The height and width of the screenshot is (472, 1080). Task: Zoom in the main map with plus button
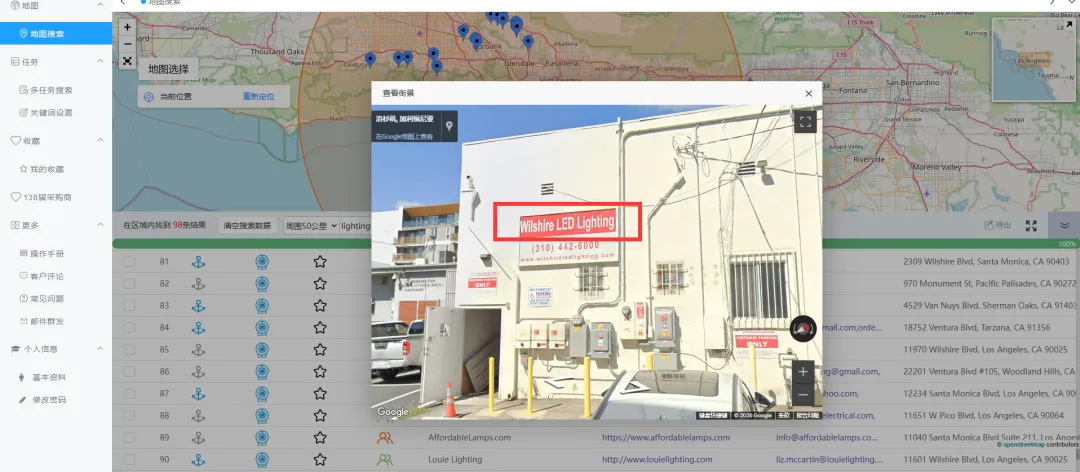[x=127, y=27]
